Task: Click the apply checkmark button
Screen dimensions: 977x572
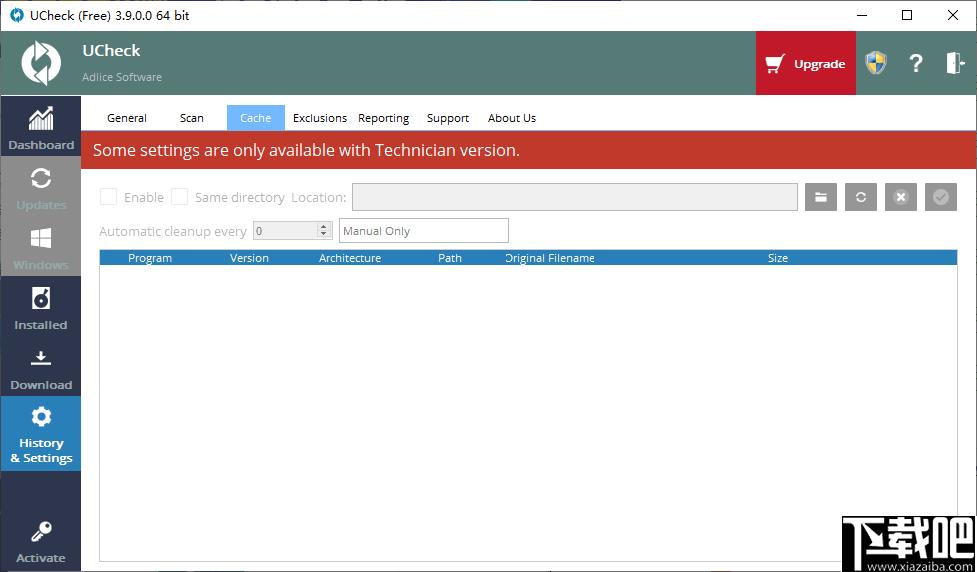Action: [x=941, y=197]
